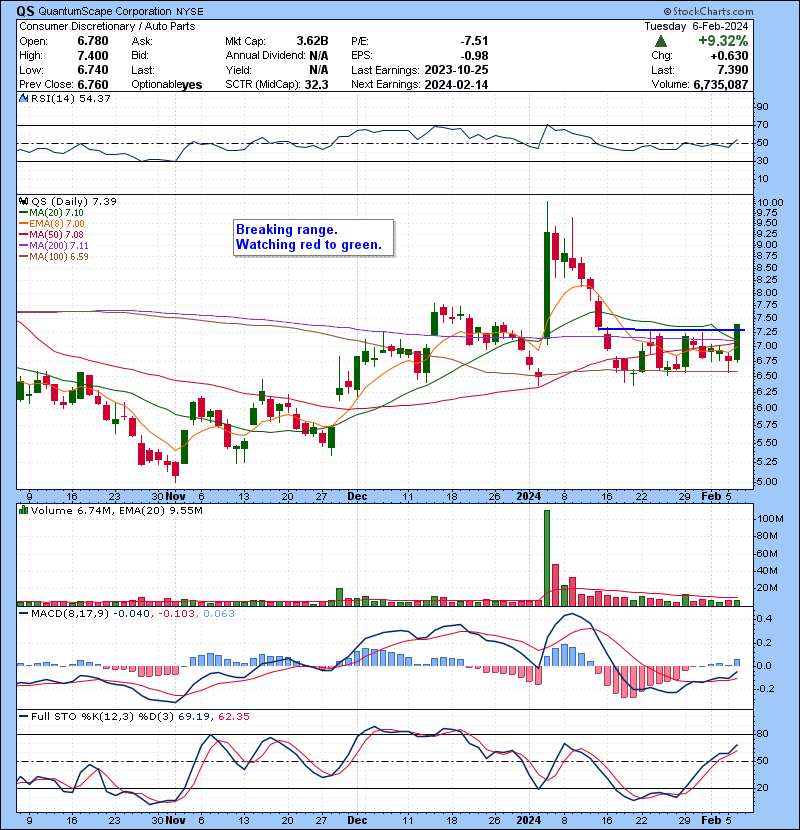Click the EPS value -0.98
Image resolution: width=800 pixels, height=830 pixels.
tap(474, 56)
